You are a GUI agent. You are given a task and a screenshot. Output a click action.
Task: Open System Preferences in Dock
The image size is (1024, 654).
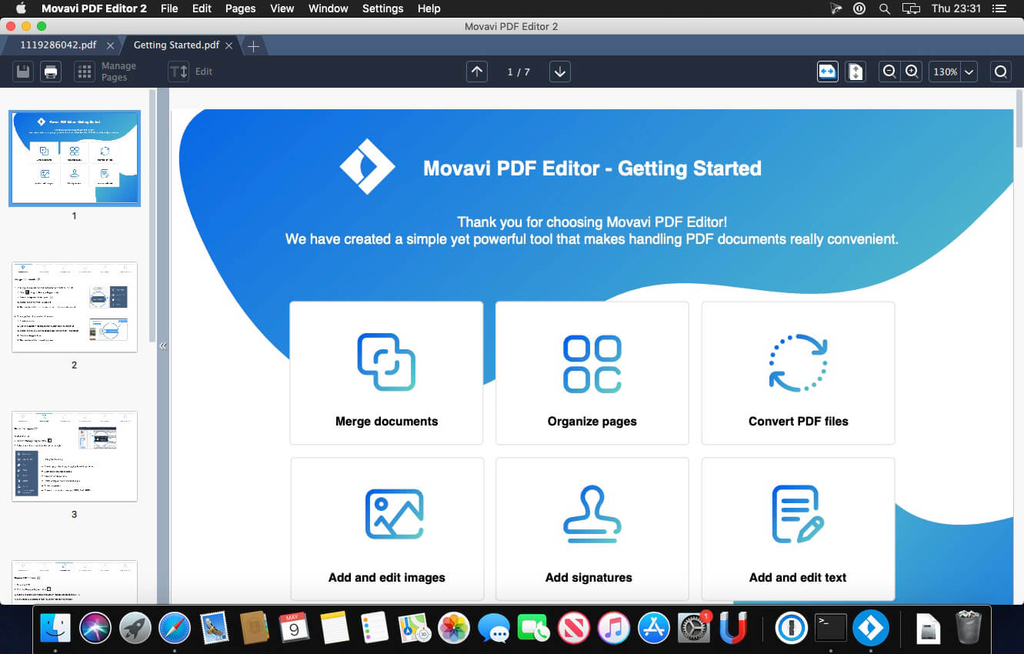click(693, 629)
